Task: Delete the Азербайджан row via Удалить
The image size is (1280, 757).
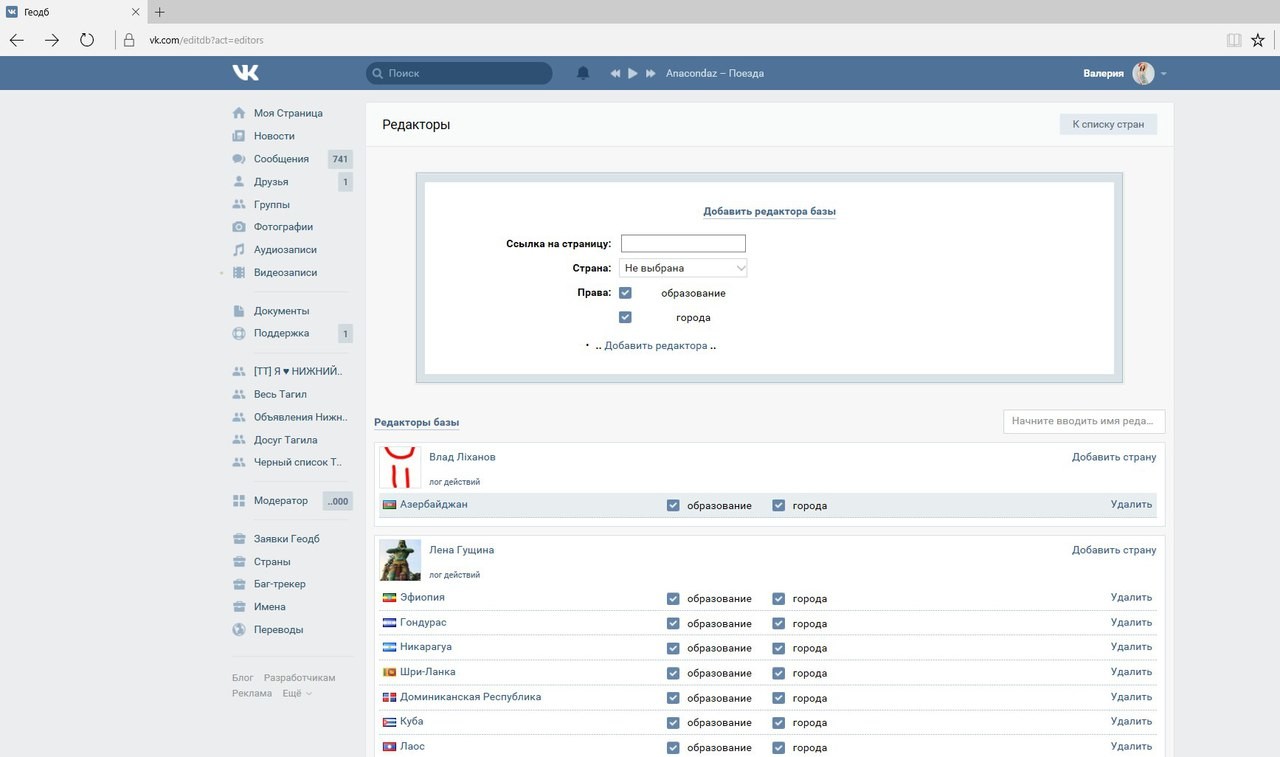Action: [1131, 504]
